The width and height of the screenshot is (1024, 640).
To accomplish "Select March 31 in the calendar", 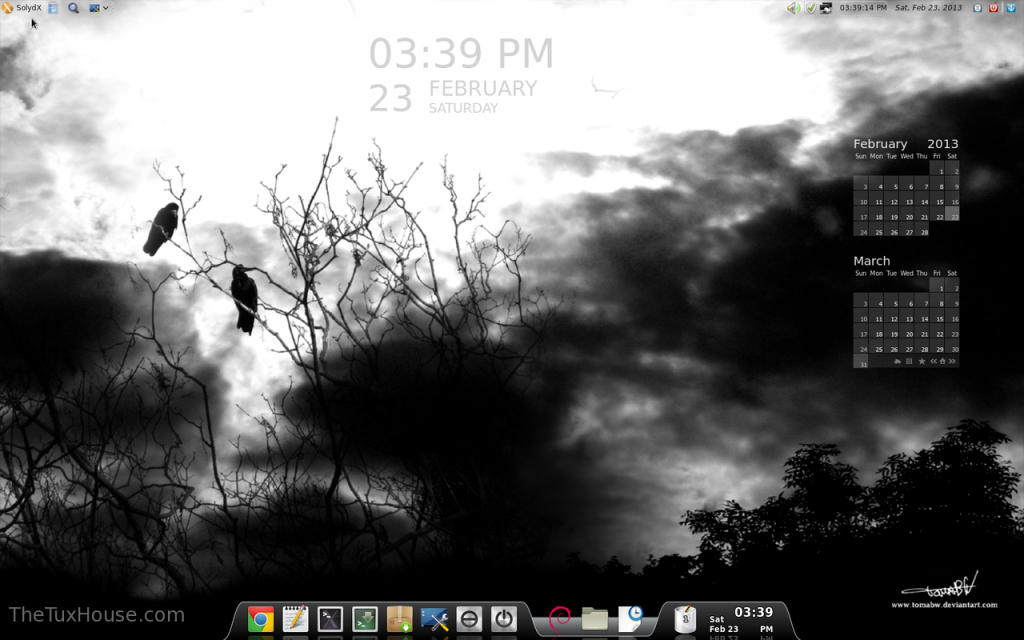I will coord(861,361).
